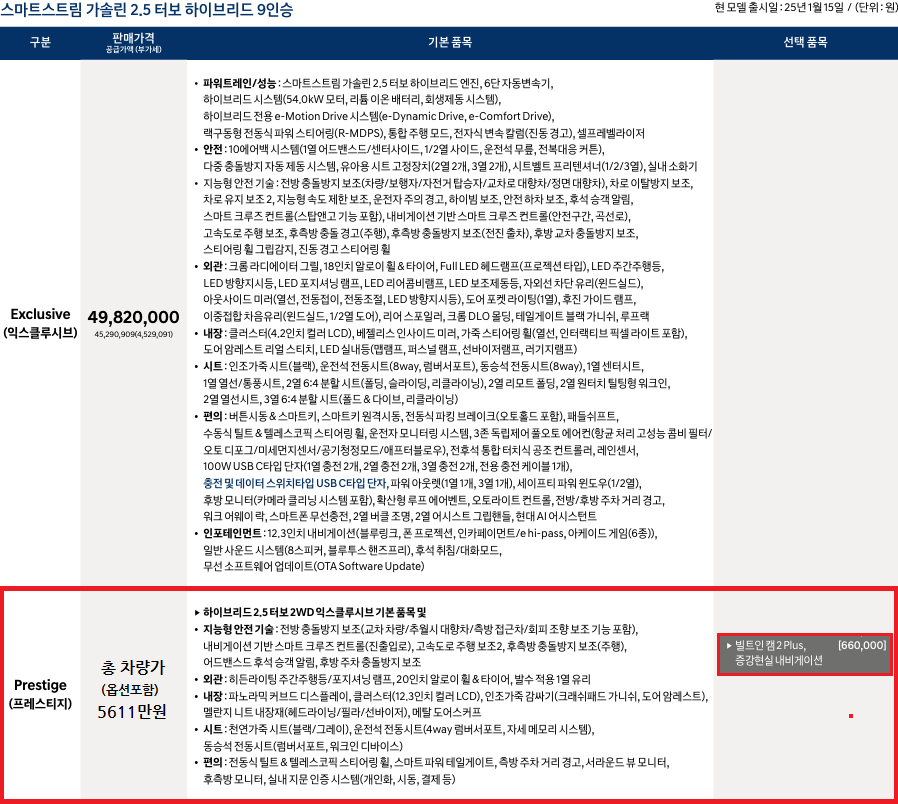The width and height of the screenshot is (898, 804).
Task: Click the arrow before 하이브리드 2.5 터보 2WD 익스클루시브
Action: pos(196,611)
